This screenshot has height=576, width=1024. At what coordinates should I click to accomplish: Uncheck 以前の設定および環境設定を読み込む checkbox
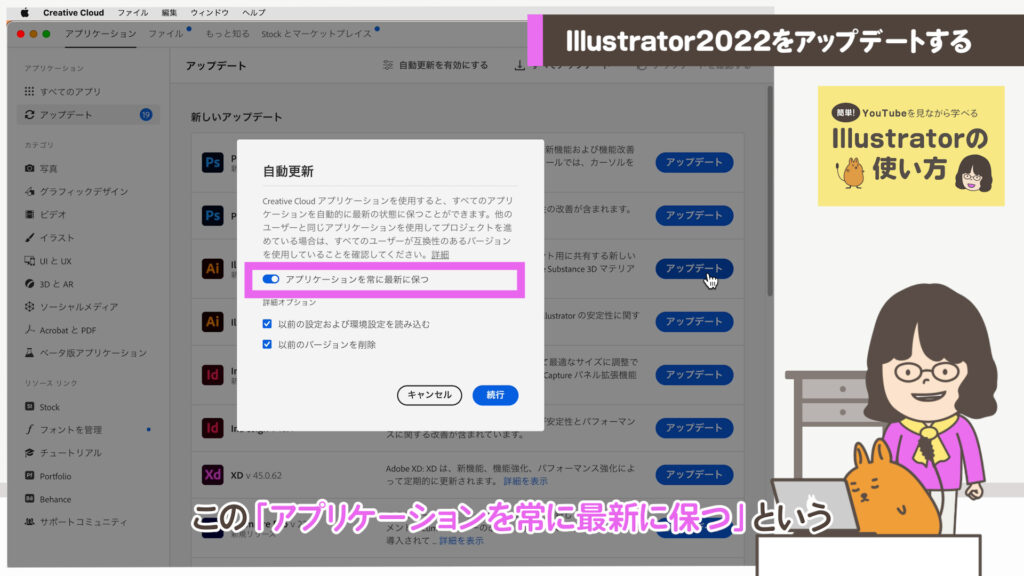(267, 324)
